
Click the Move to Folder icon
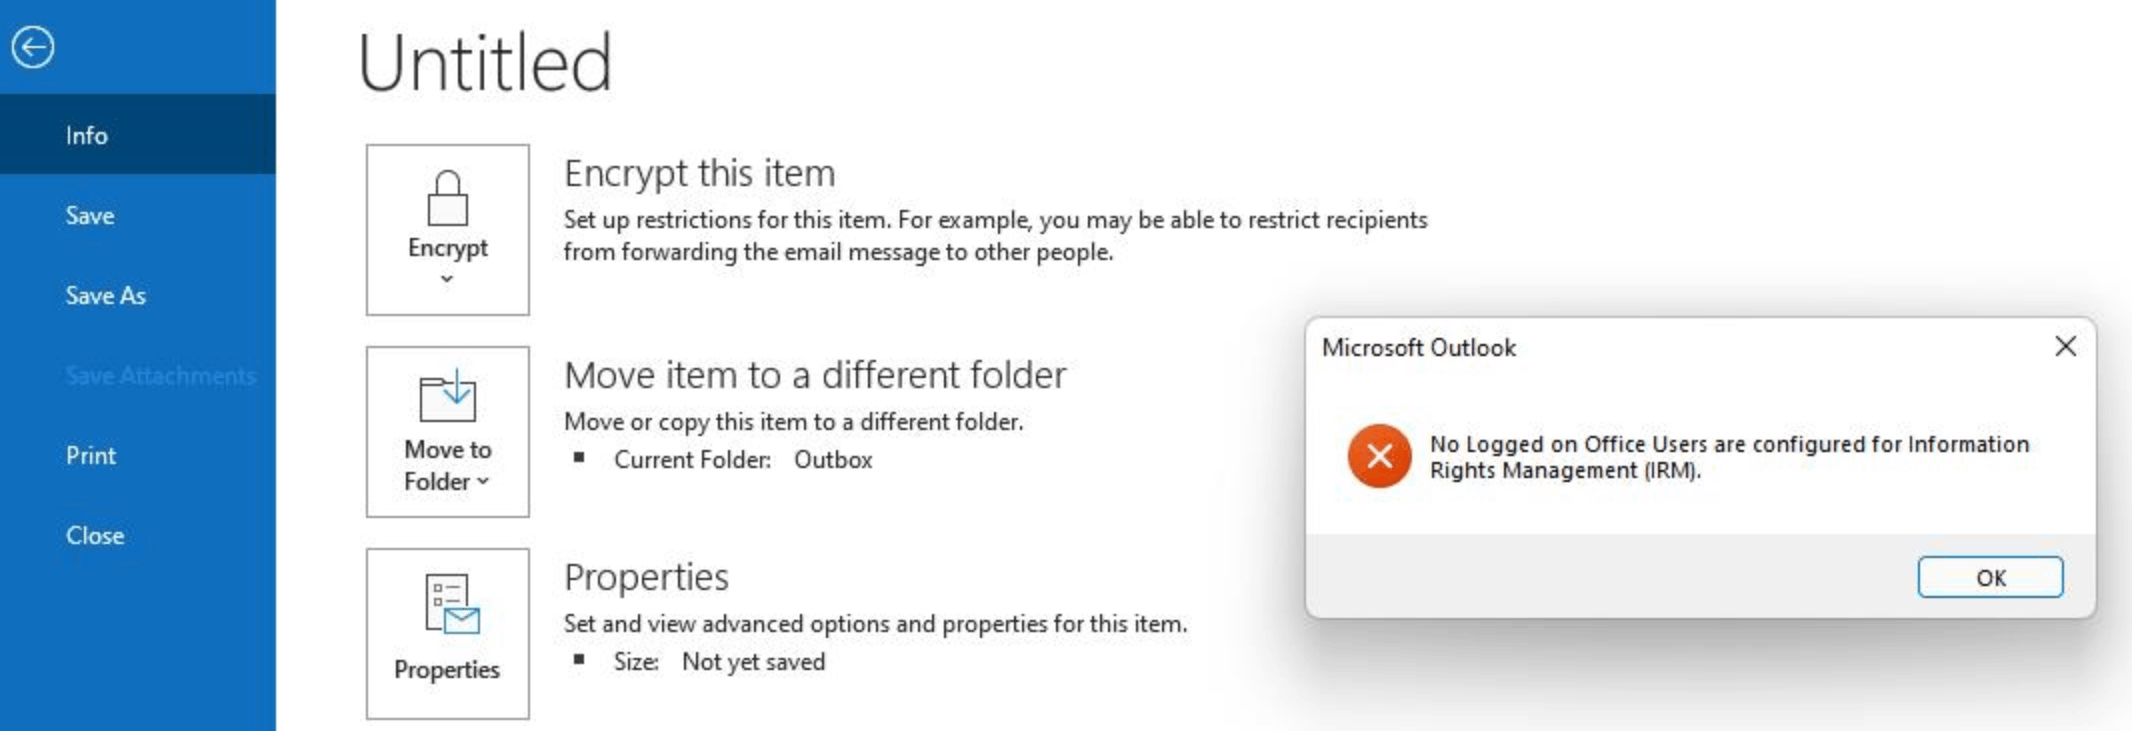pyautogui.click(x=447, y=395)
